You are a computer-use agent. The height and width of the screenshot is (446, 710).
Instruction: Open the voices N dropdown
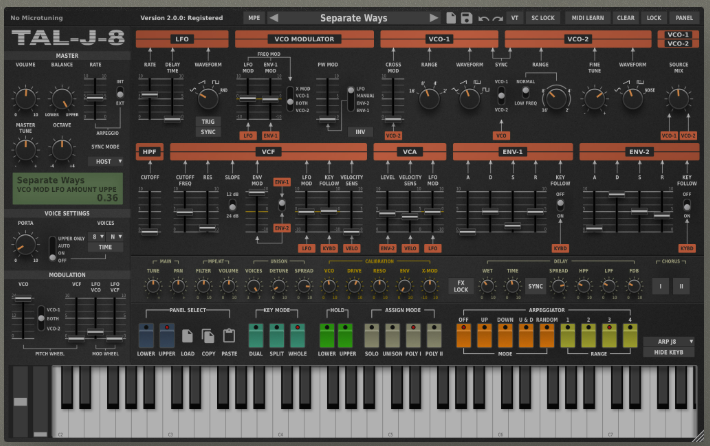click(x=115, y=236)
